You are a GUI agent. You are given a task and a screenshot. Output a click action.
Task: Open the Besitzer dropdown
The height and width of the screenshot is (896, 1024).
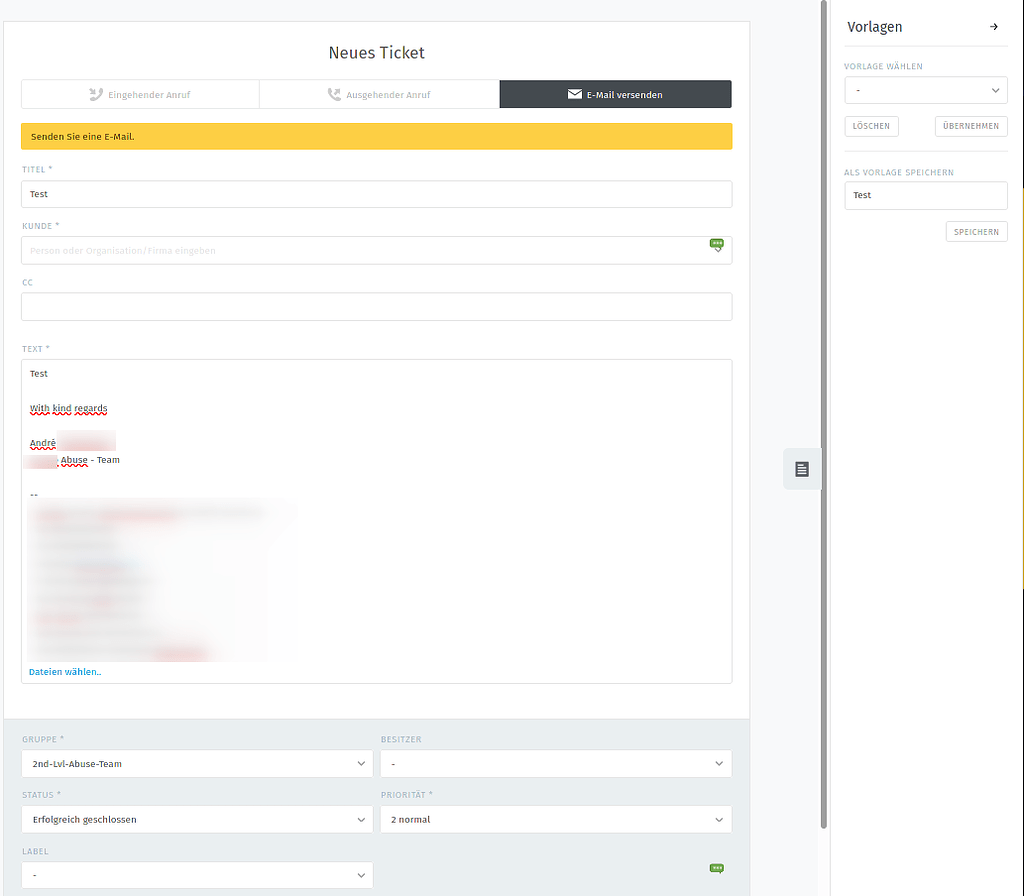click(x=556, y=763)
